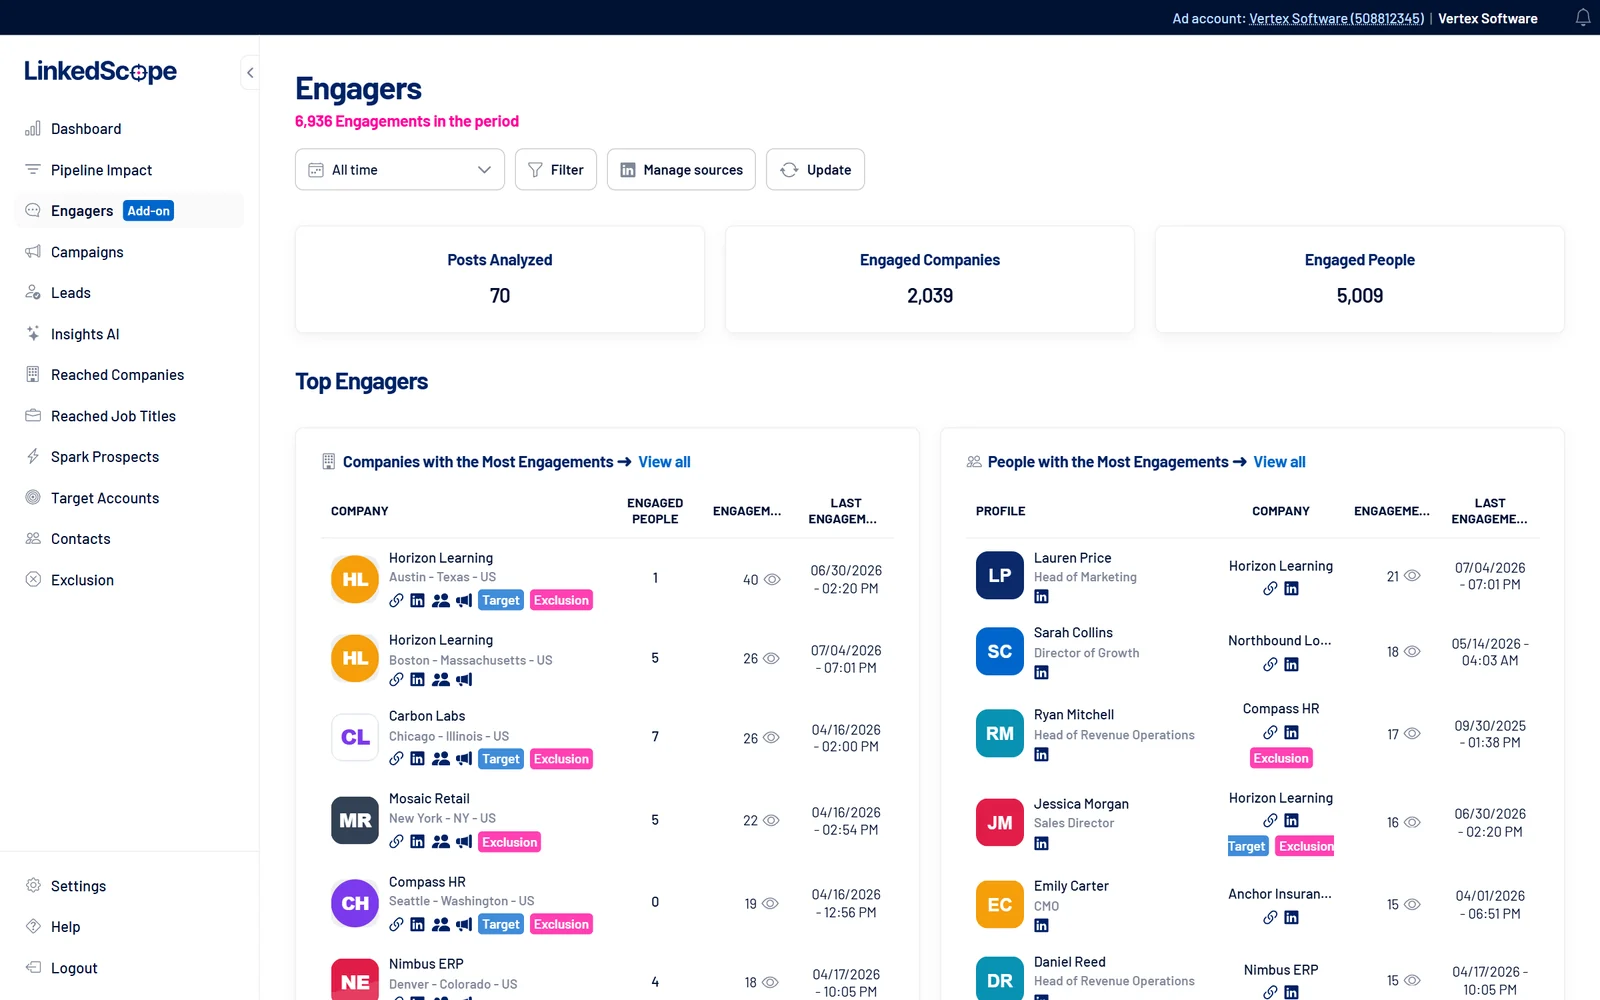This screenshot has width=1600, height=1000.
Task: Click the megaphone icon in Horizon Learning Austin row
Action: [x=464, y=601]
